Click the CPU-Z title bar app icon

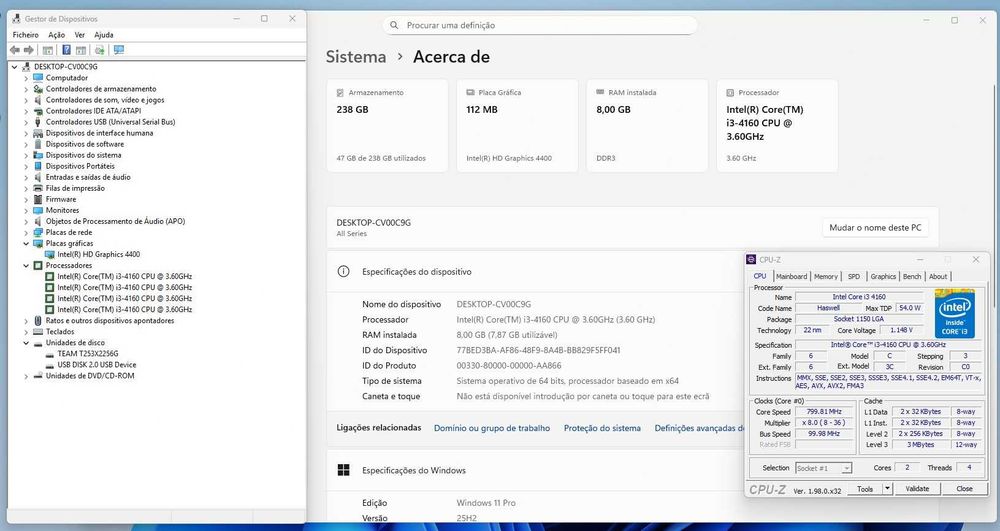[x=751, y=259]
